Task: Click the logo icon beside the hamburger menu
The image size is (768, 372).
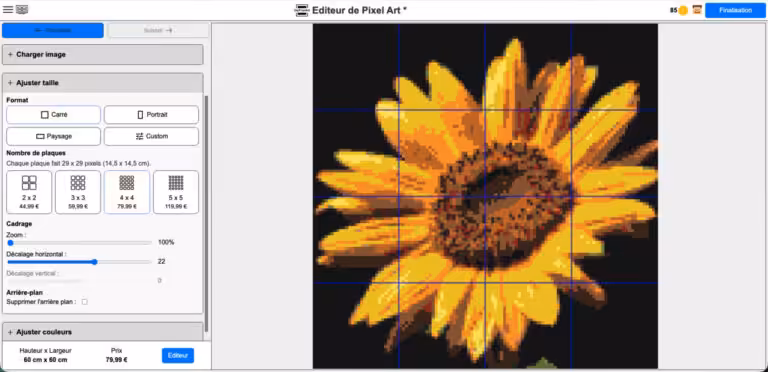Action: (x=22, y=9)
